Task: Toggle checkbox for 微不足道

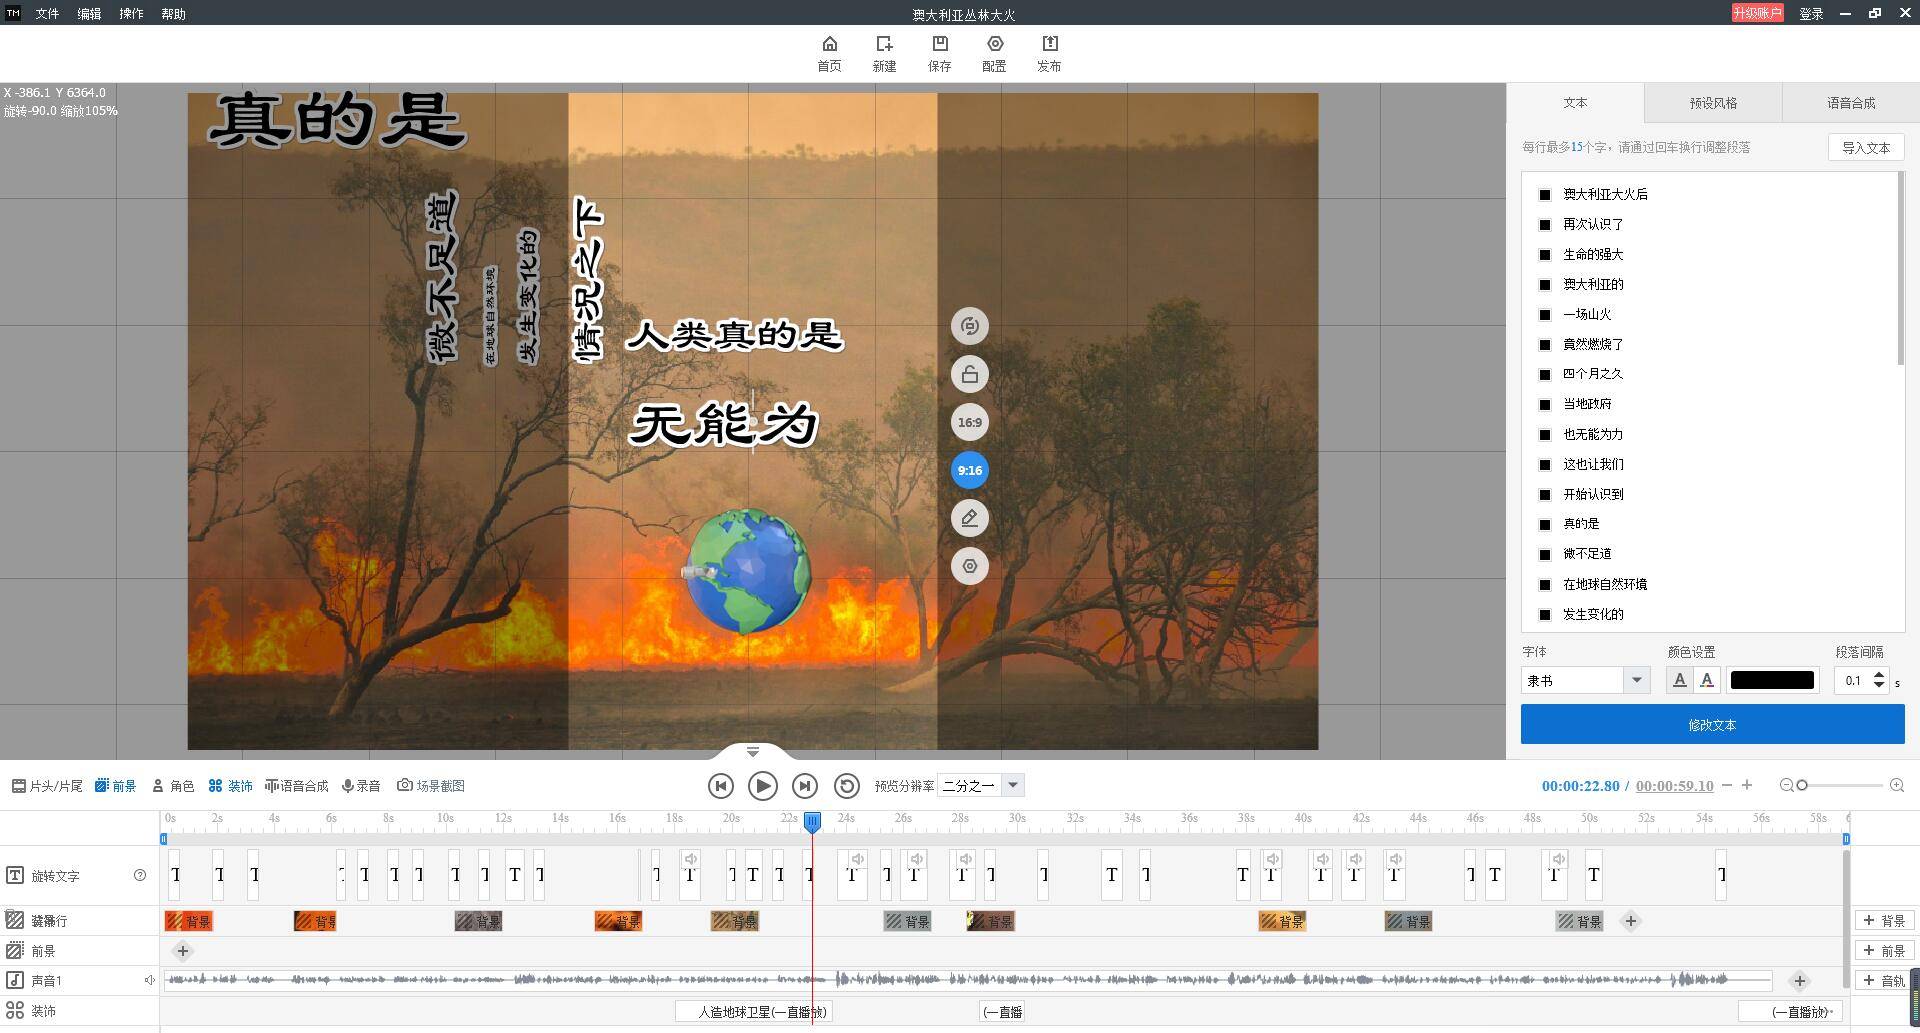Action: point(1544,555)
